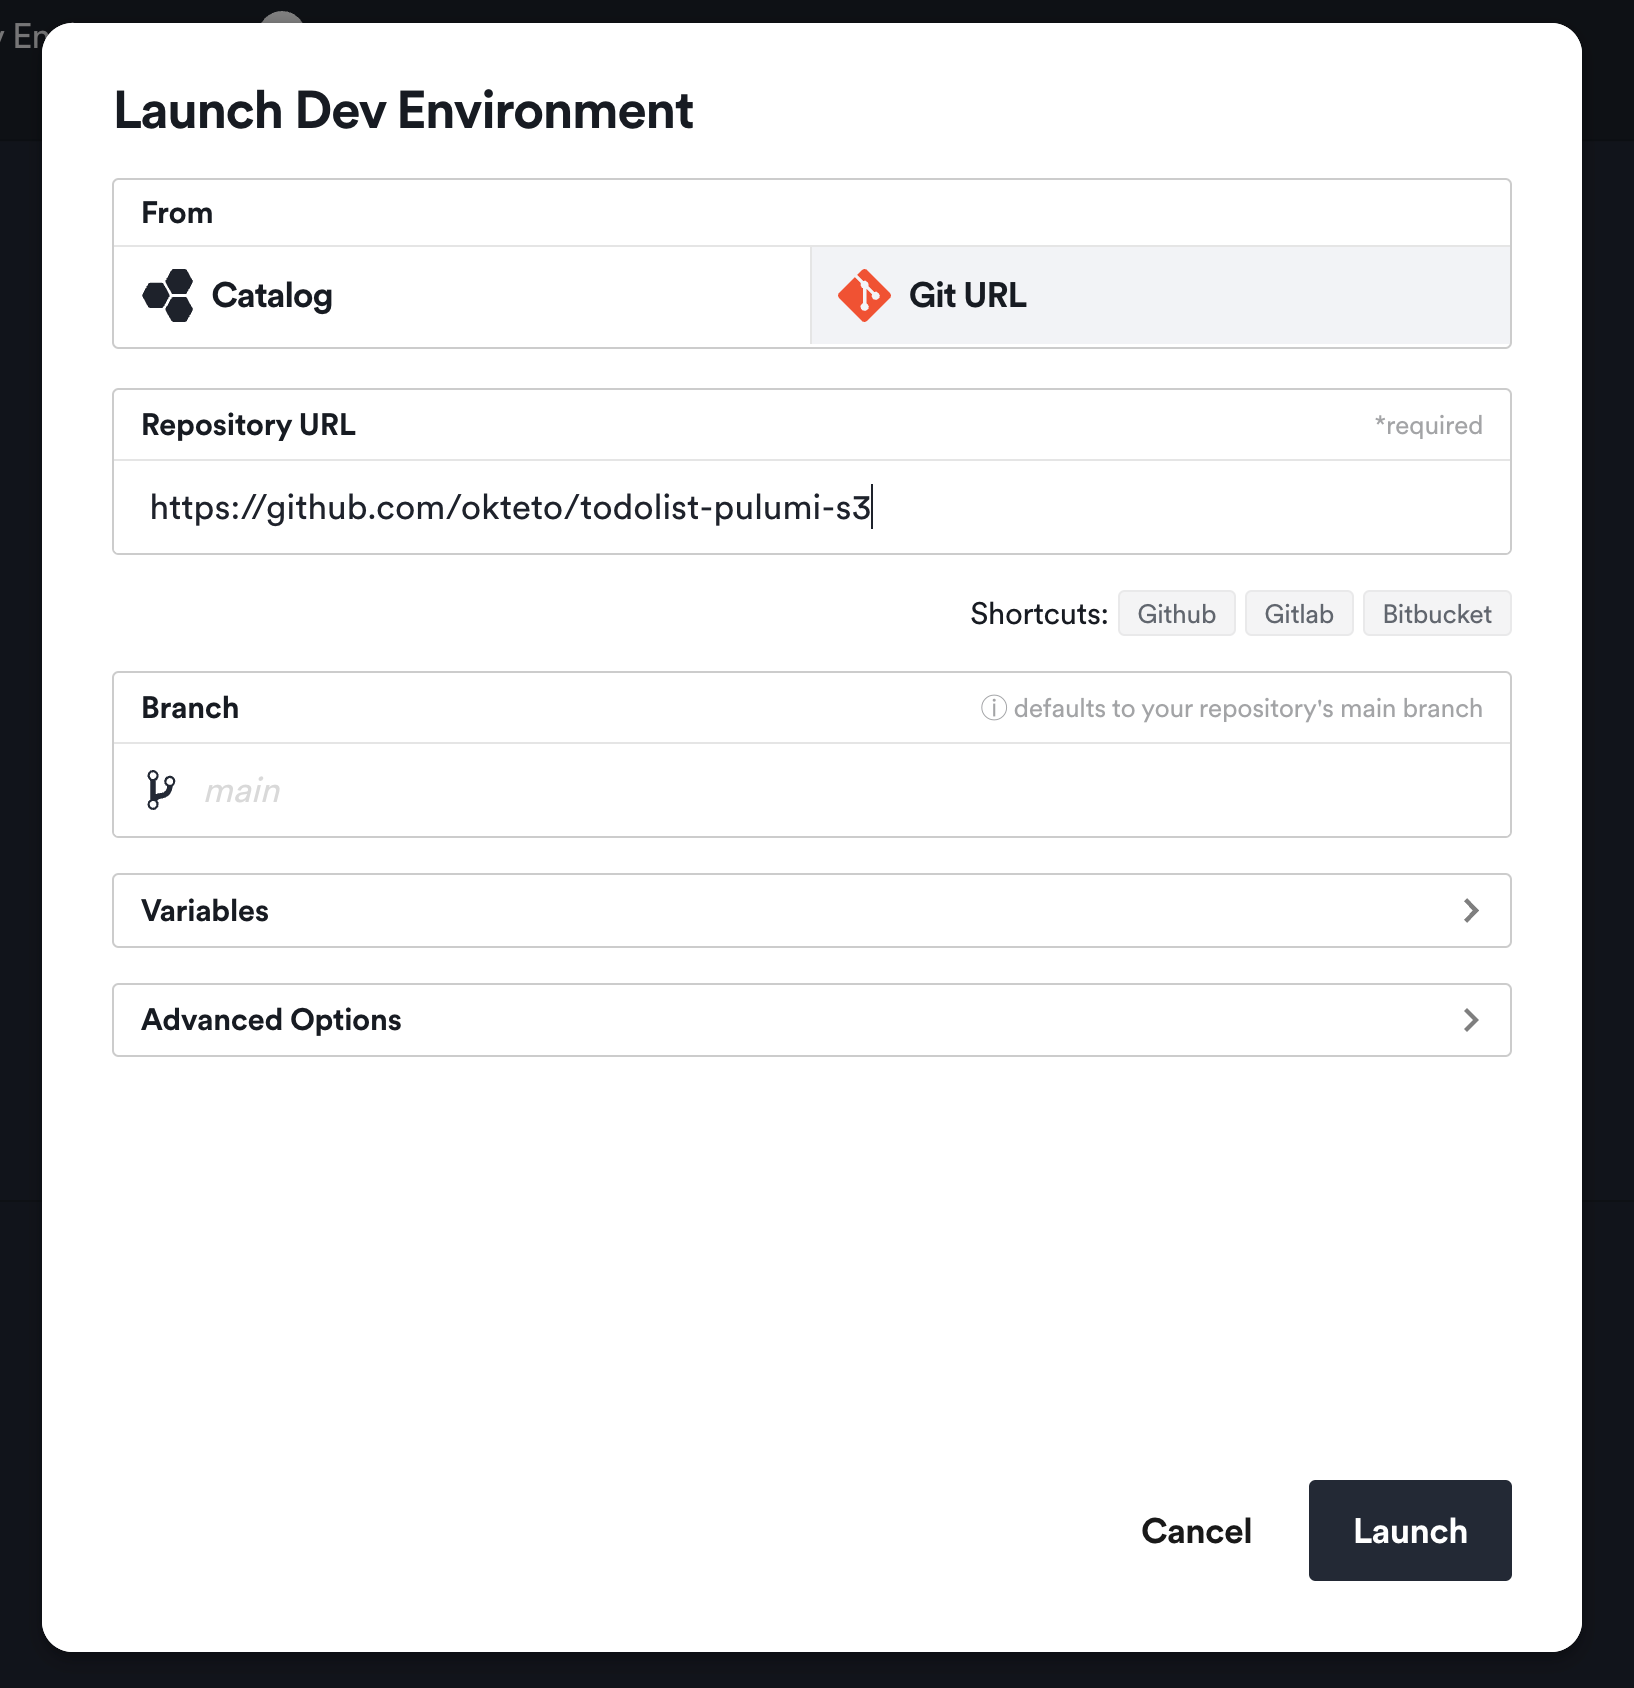This screenshot has width=1634, height=1688.
Task: Click the 'Branch' section label
Action: [x=190, y=708]
